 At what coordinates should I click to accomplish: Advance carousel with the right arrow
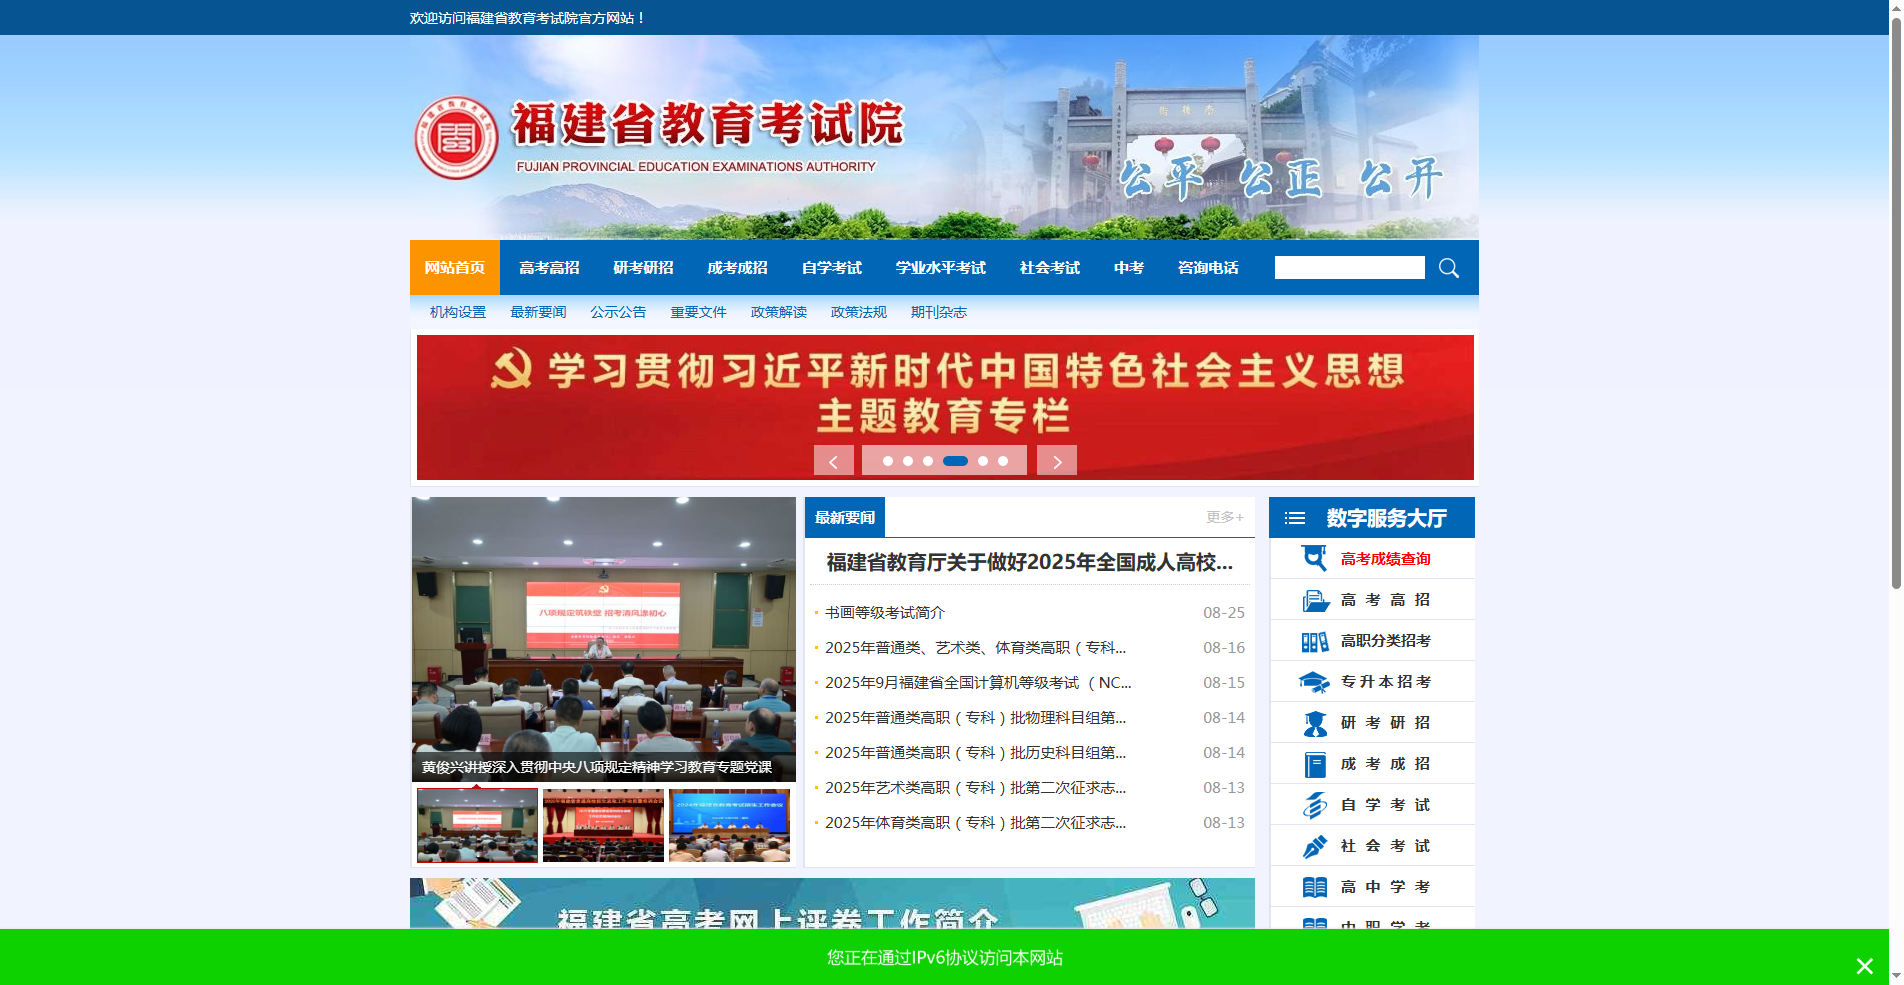[x=1056, y=460]
